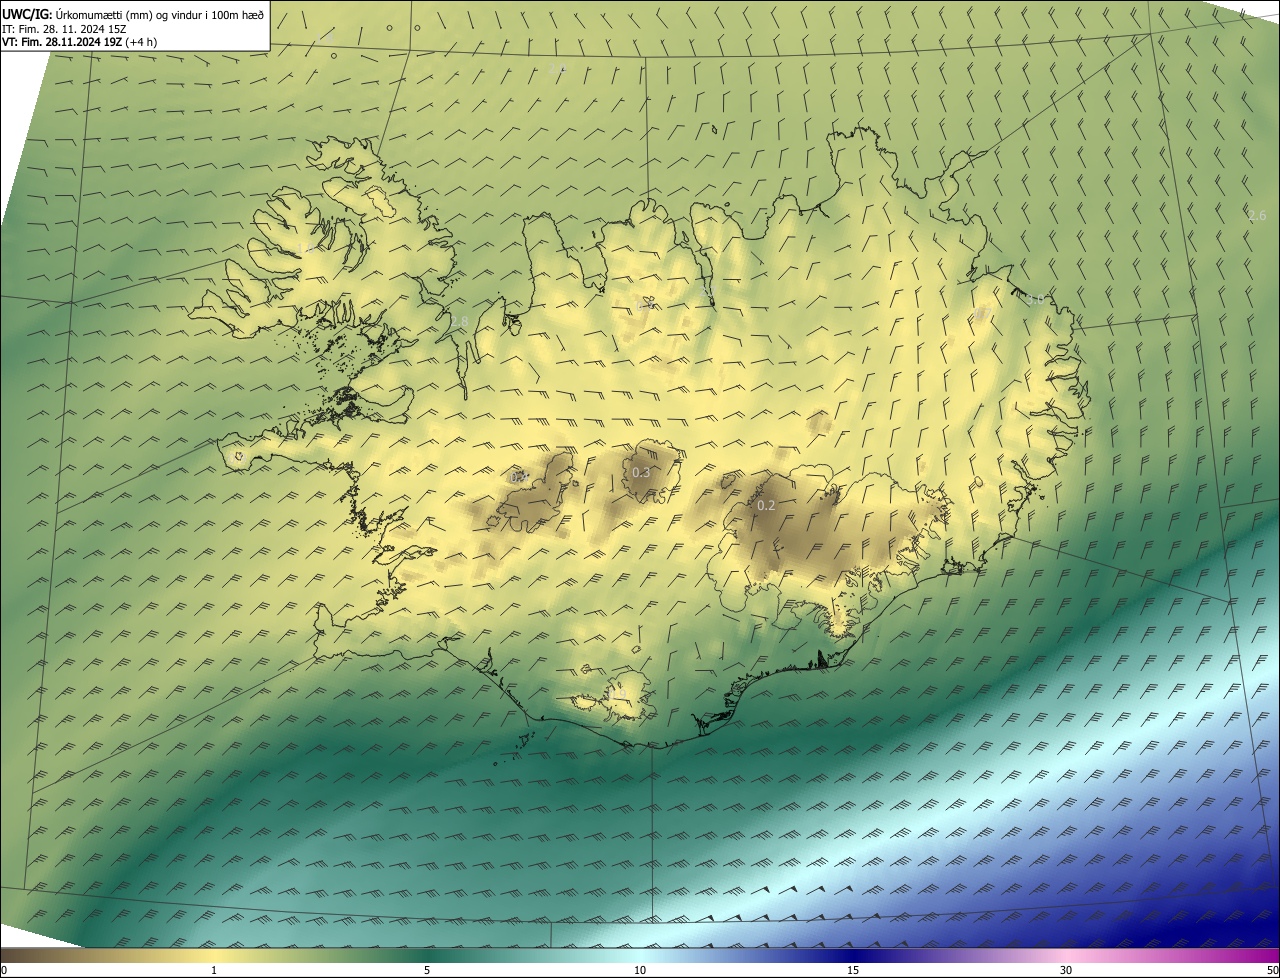Click the legend tick label '15'
The width and height of the screenshot is (1280, 978).
coord(853,970)
